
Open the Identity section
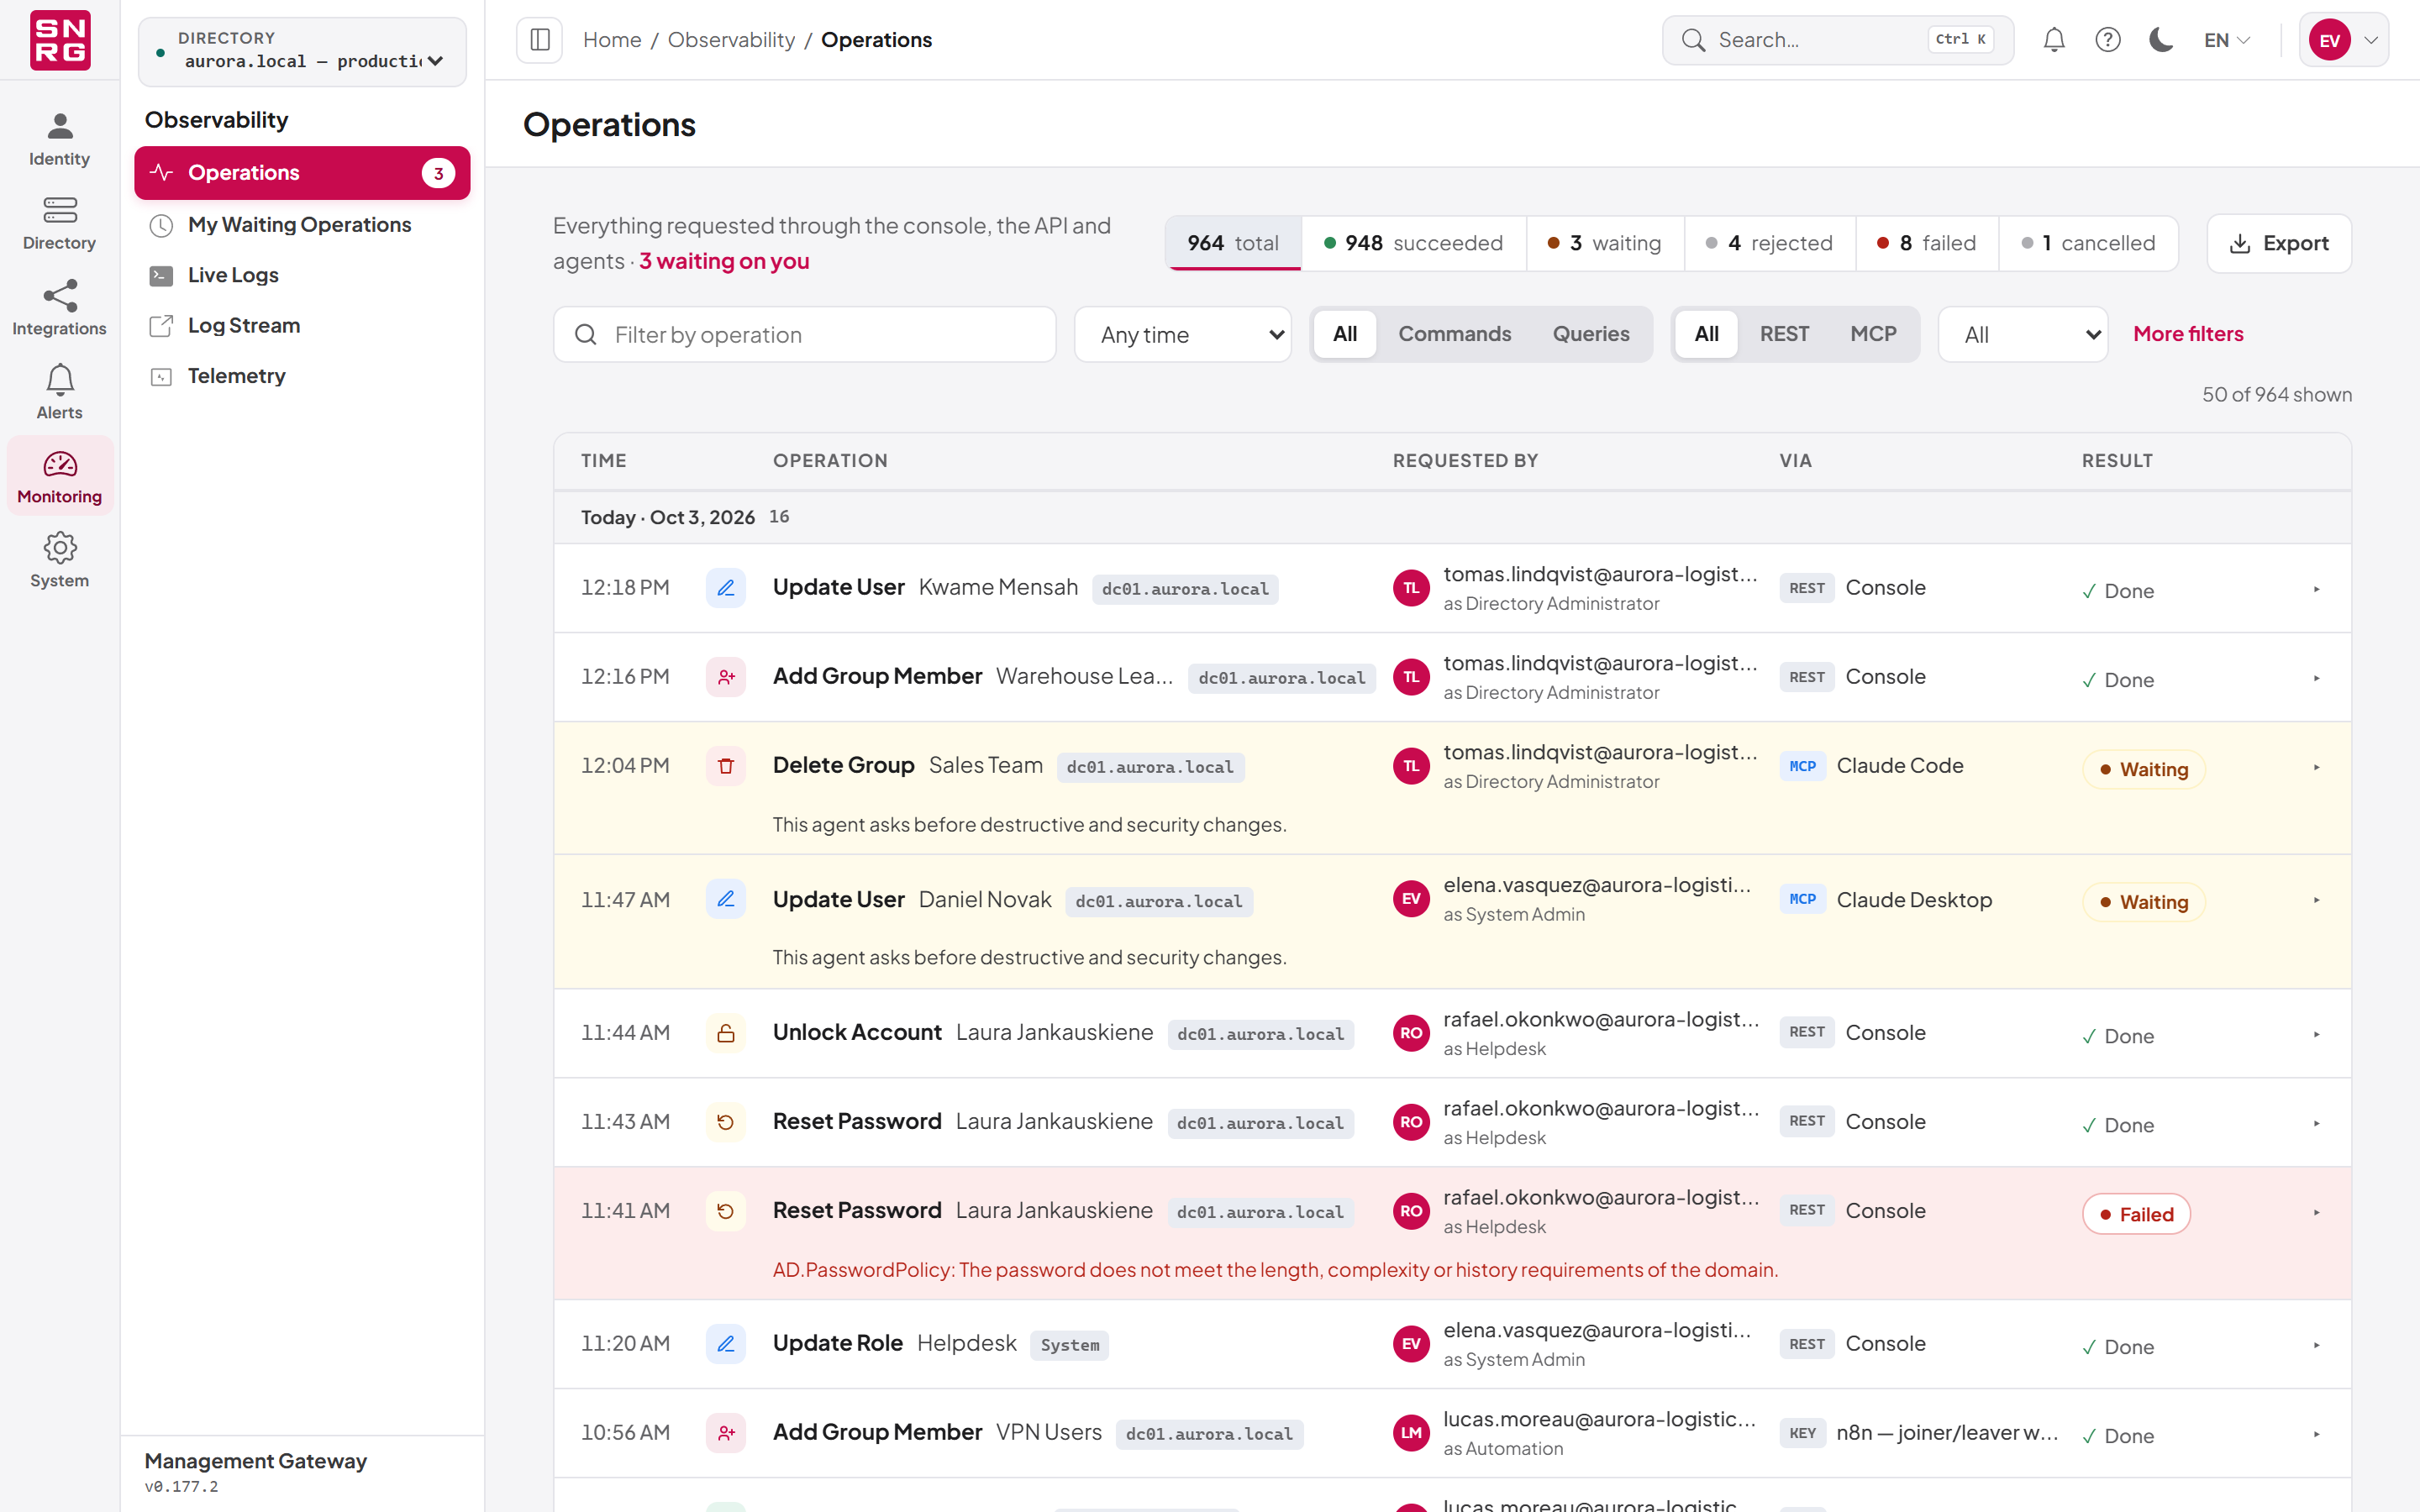[60, 140]
